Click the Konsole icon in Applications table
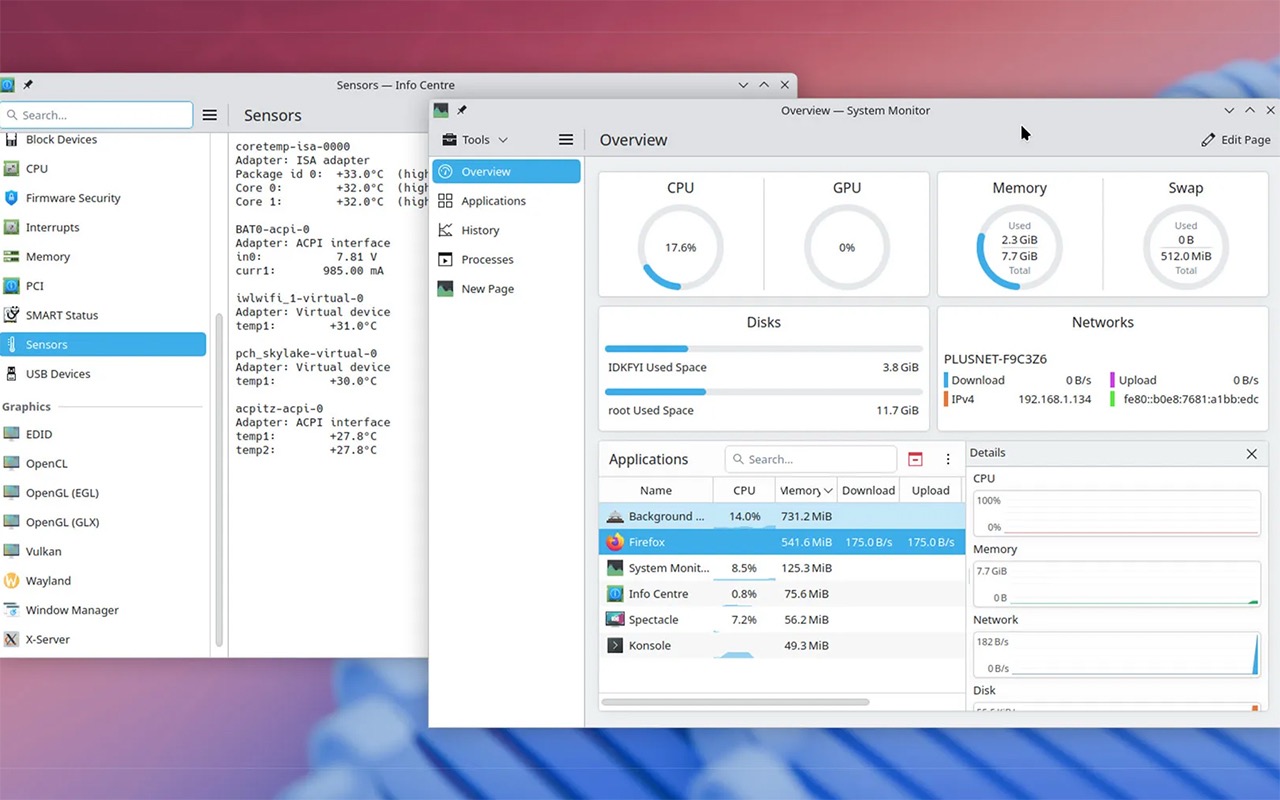The height and width of the screenshot is (800, 1280). [615, 646]
